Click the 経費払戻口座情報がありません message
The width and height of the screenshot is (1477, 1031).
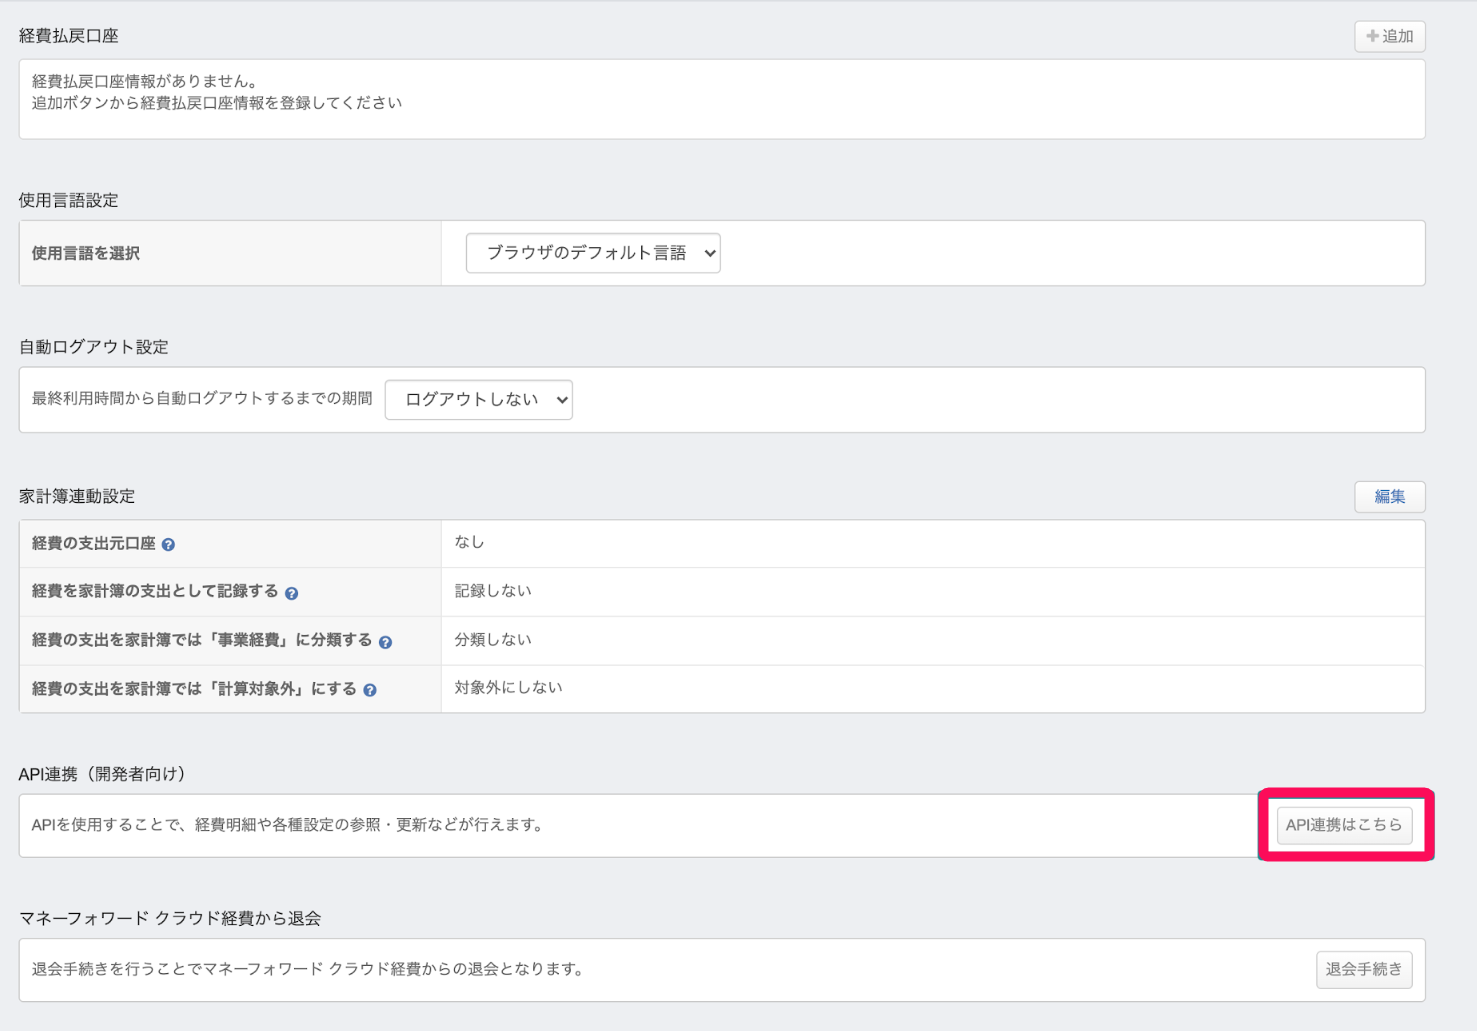[x=145, y=81]
